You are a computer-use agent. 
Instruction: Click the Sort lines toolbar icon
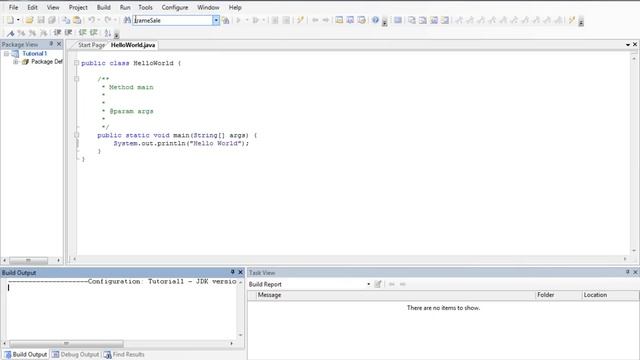pyautogui.click(x=107, y=33)
